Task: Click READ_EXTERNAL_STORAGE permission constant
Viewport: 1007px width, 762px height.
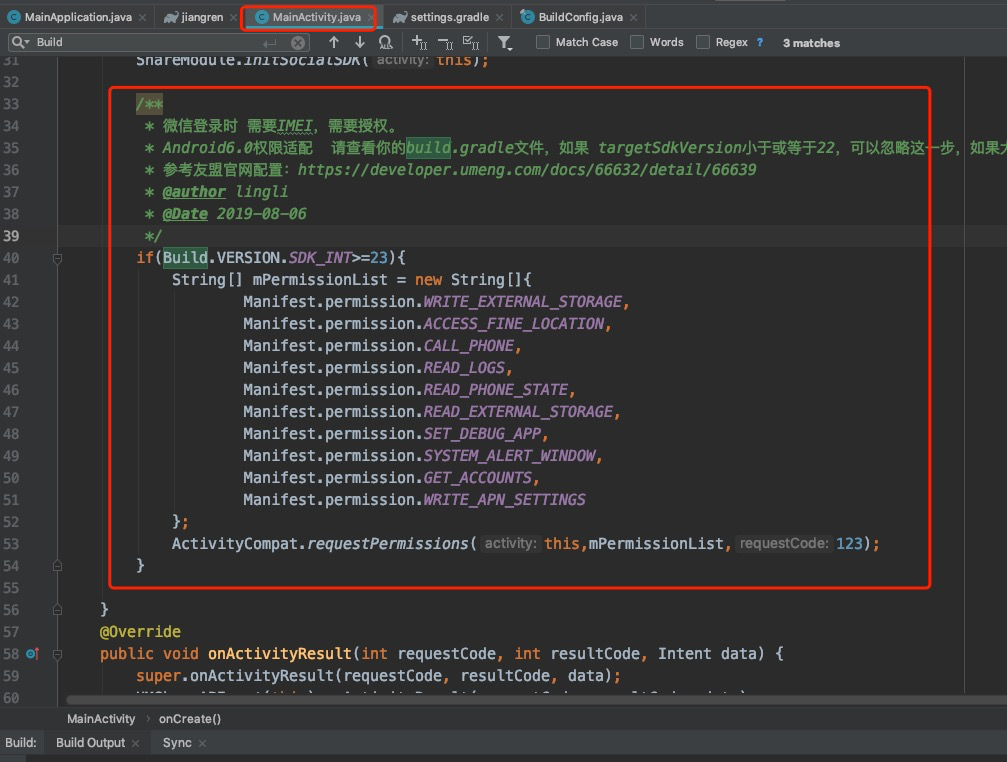Action: (518, 411)
